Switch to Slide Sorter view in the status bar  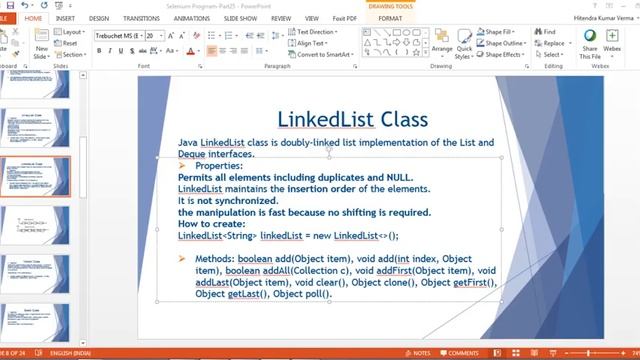[516, 353]
